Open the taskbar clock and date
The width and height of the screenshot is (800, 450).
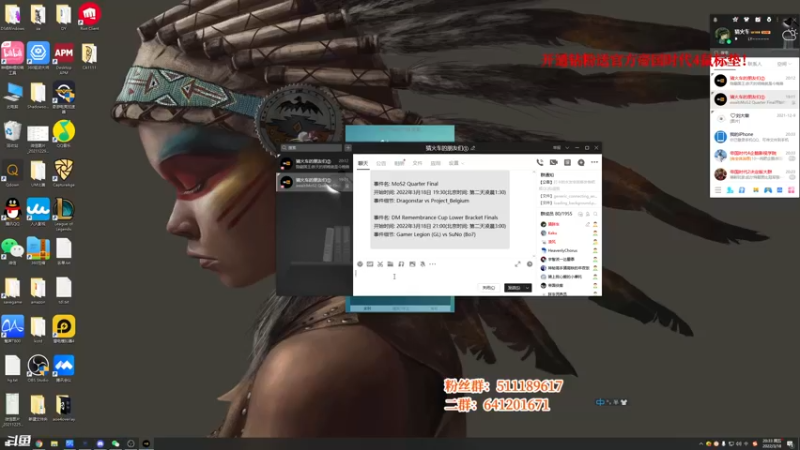click(771, 443)
